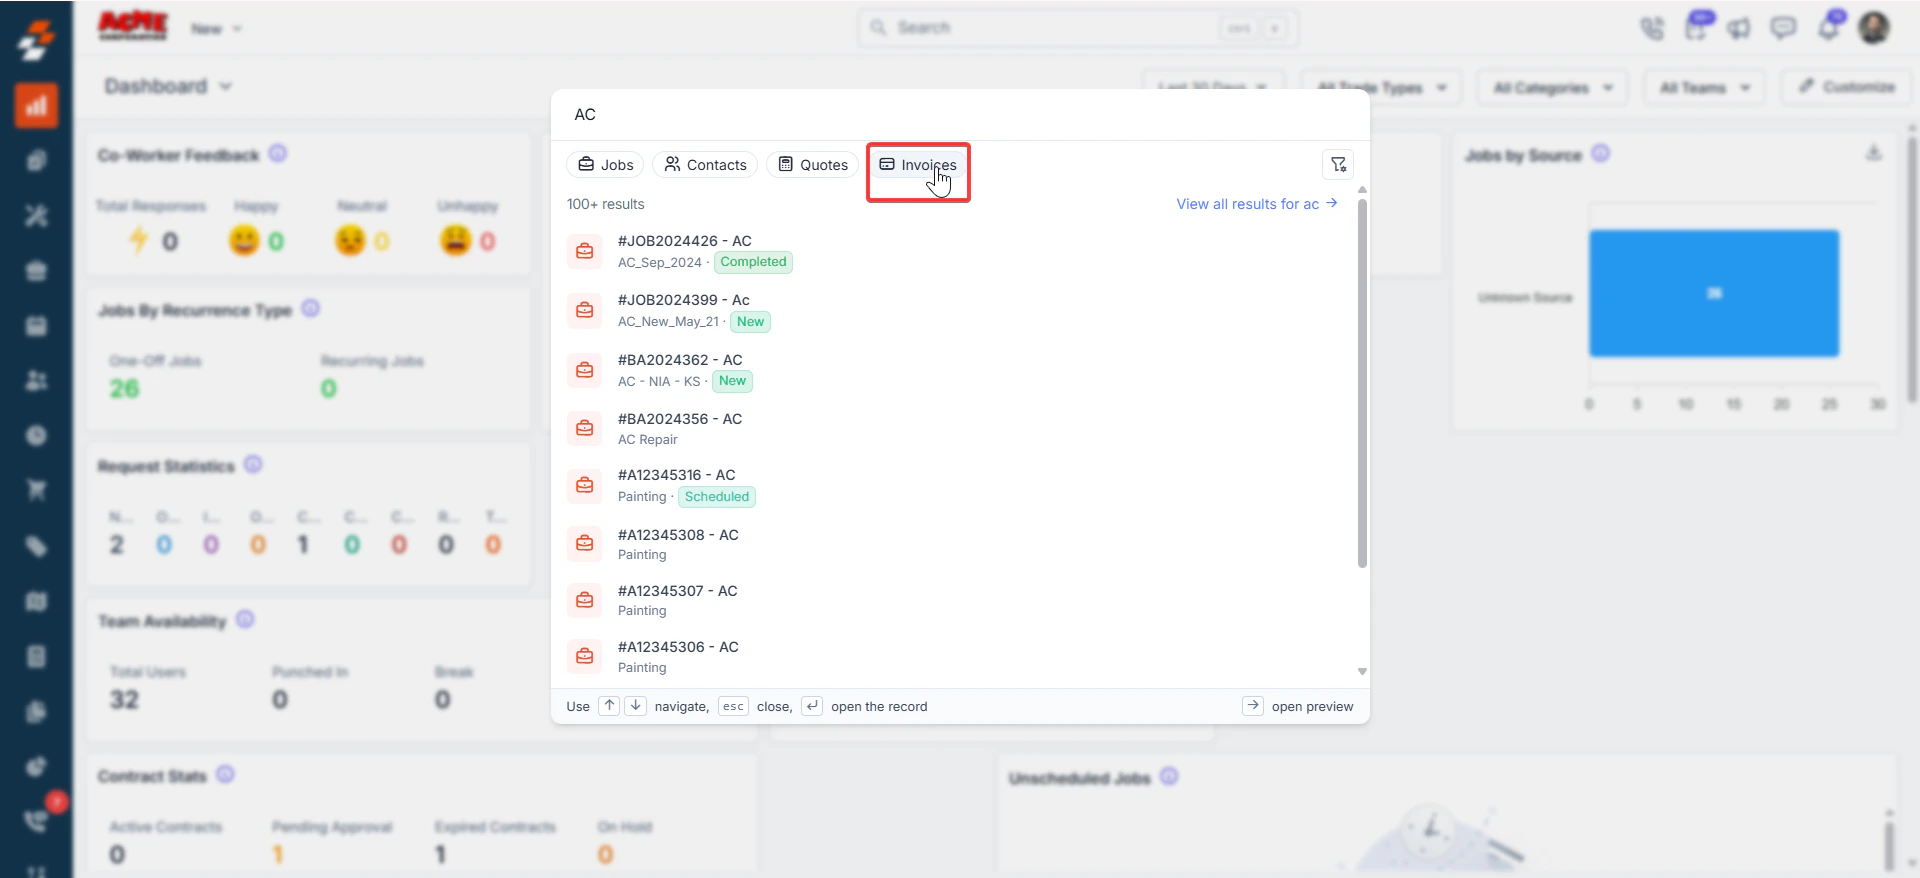The width and height of the screenshot is (1920, 878).
Task: Click the Scheduled status badge
Action: tap(716, 497)
